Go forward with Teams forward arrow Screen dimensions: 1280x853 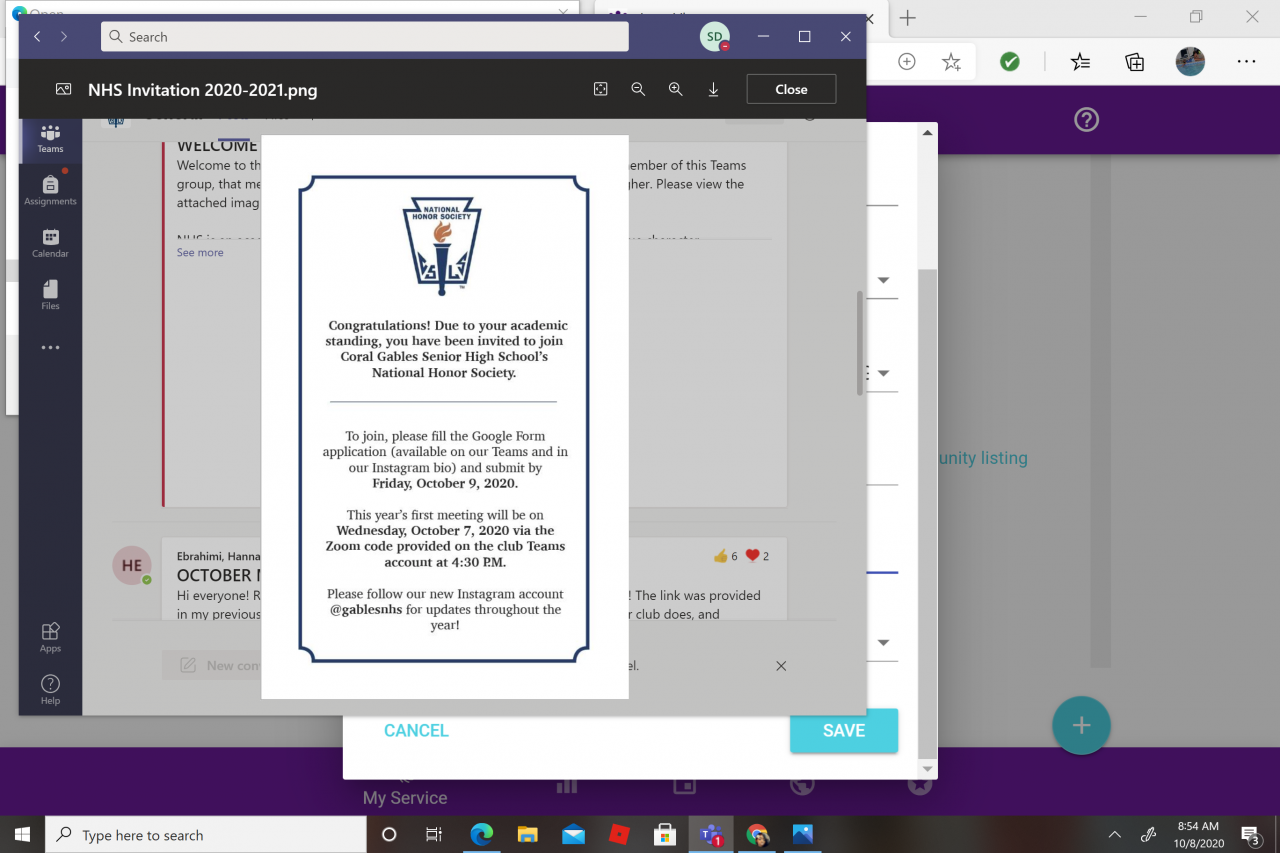point(64,37)
